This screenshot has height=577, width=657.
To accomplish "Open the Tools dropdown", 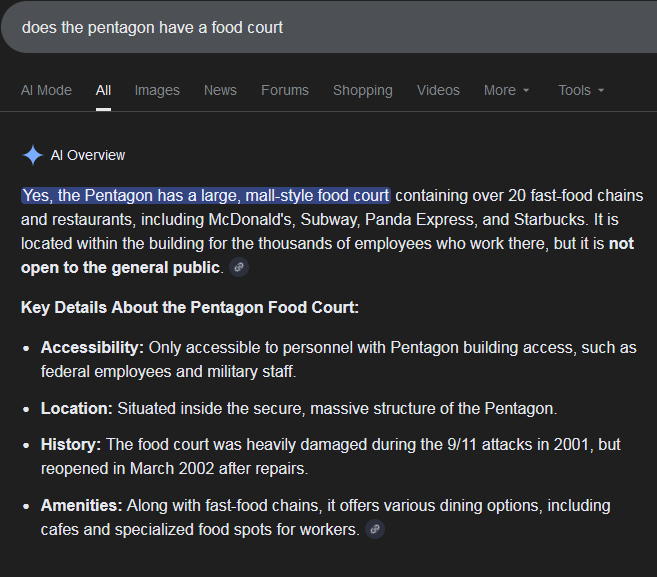I will (x=581, y=91).
